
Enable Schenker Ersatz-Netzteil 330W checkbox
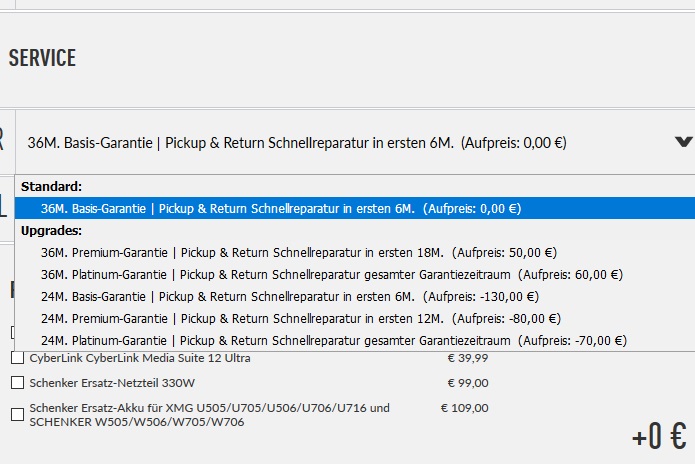[17, 382]
